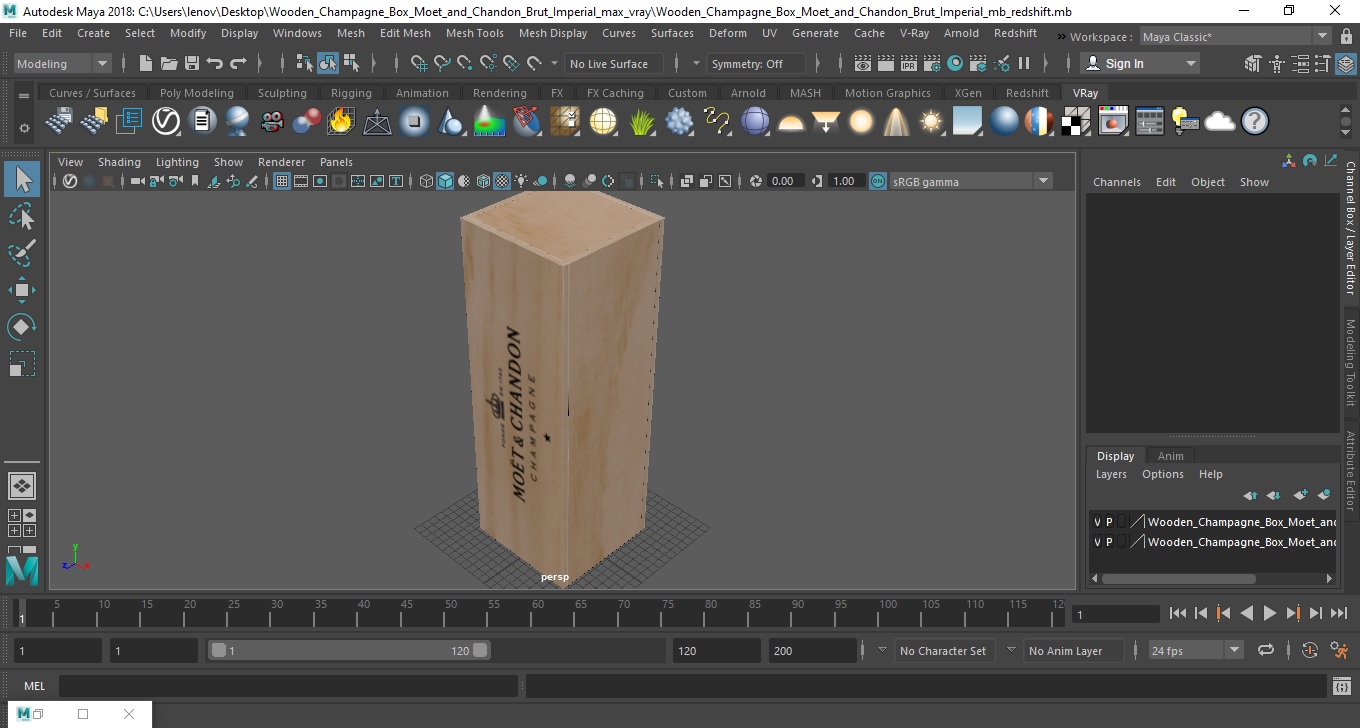Click the Channels button

pyautogui.click(x=1116, y=182)
